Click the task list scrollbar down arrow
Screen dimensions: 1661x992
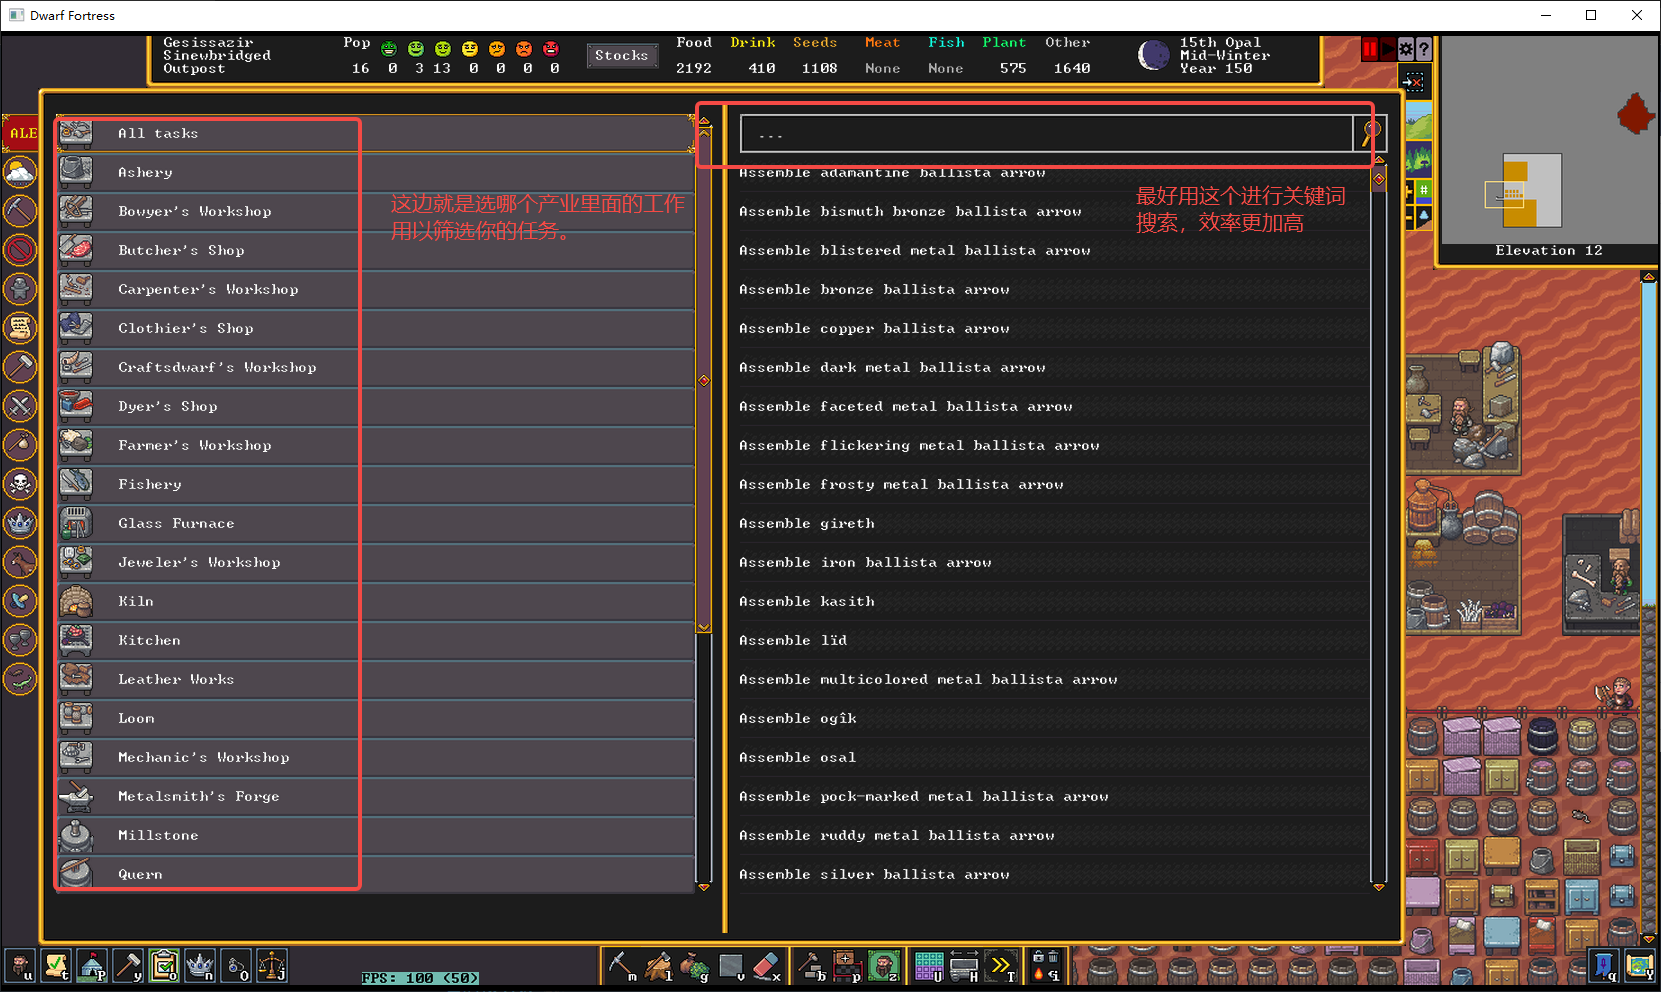(x=1379, y=886)
